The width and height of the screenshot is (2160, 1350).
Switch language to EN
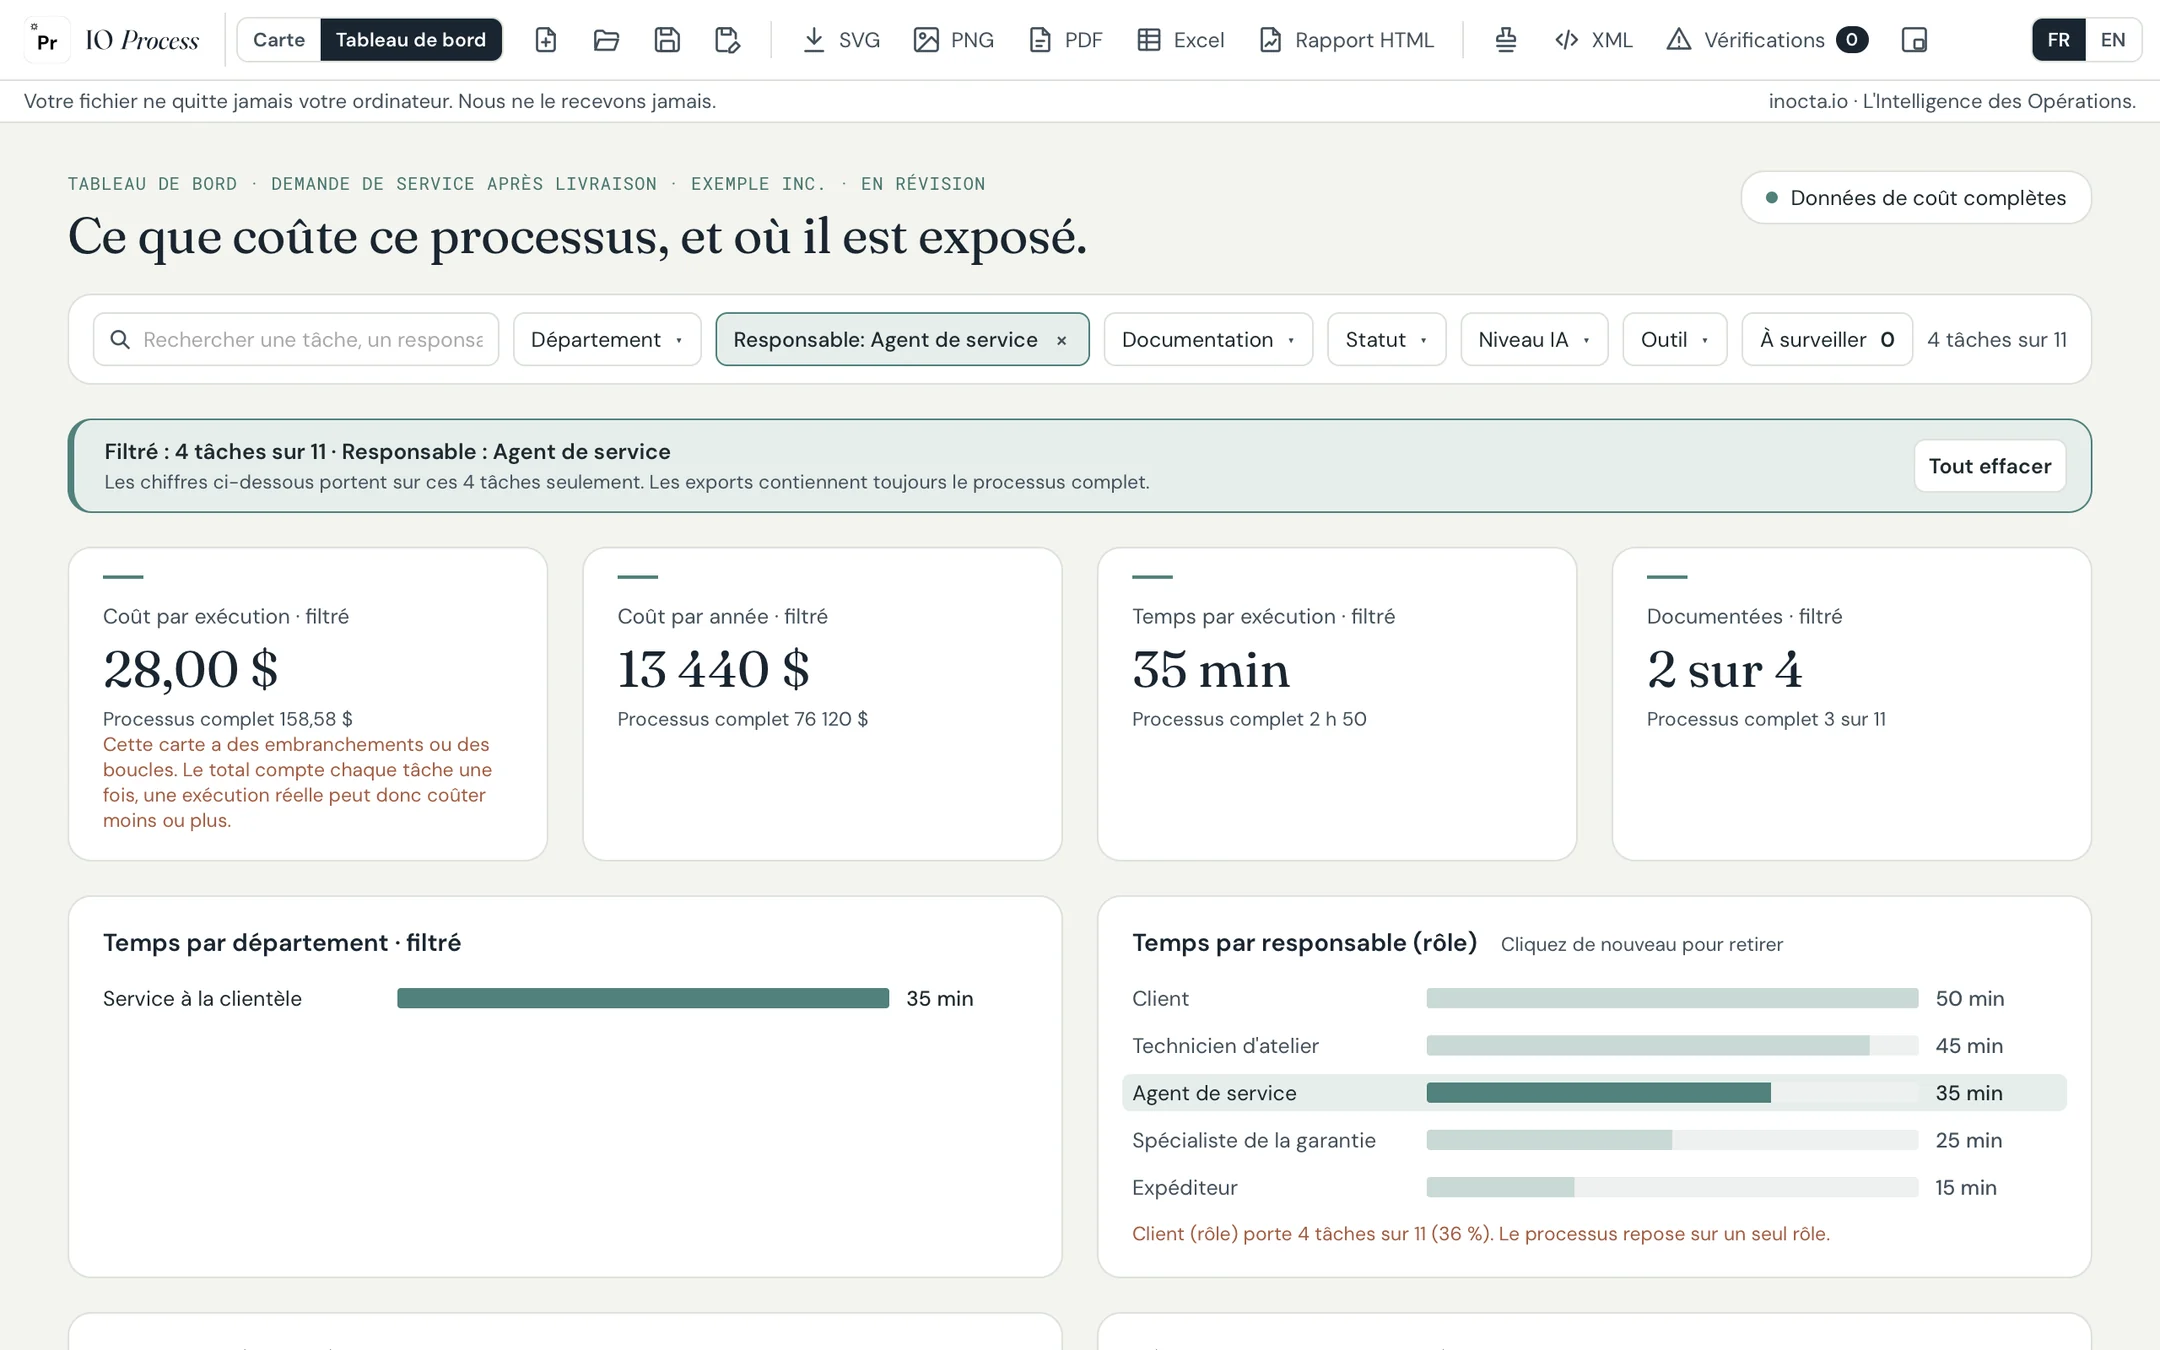coord(2113,40)
